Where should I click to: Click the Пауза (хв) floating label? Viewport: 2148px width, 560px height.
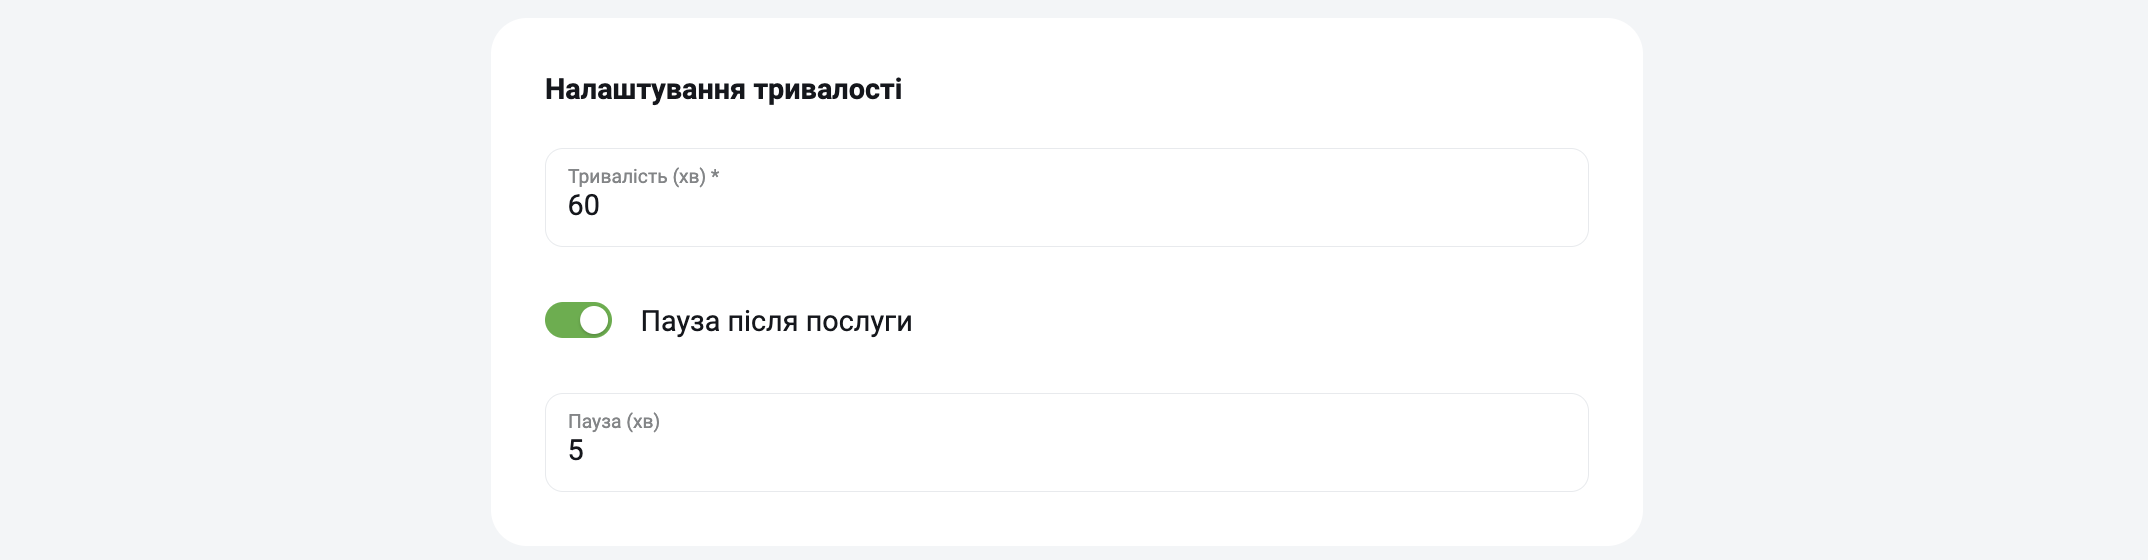[x=614, y=421]
